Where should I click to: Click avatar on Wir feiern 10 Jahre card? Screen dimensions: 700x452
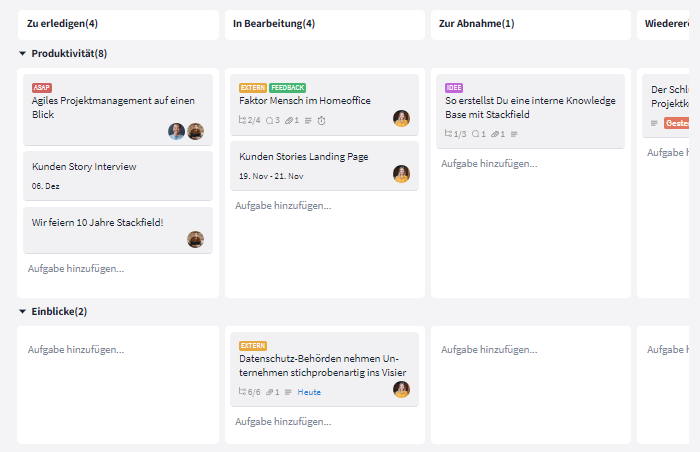pos(195,239)
